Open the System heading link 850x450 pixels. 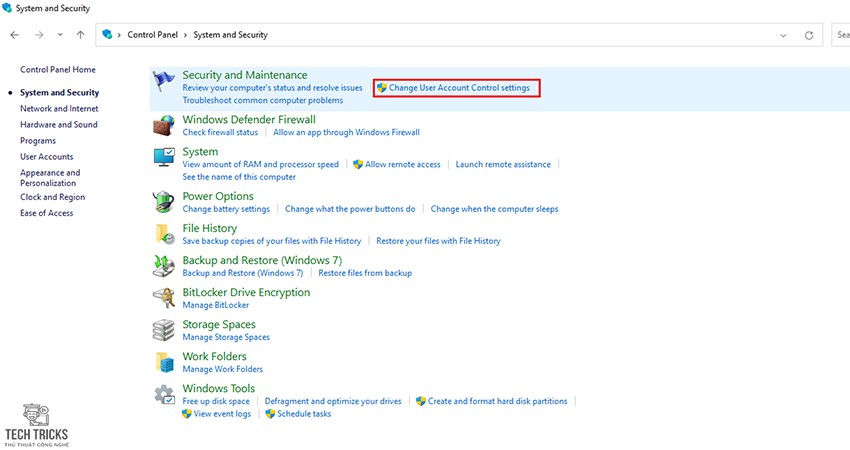200,152
